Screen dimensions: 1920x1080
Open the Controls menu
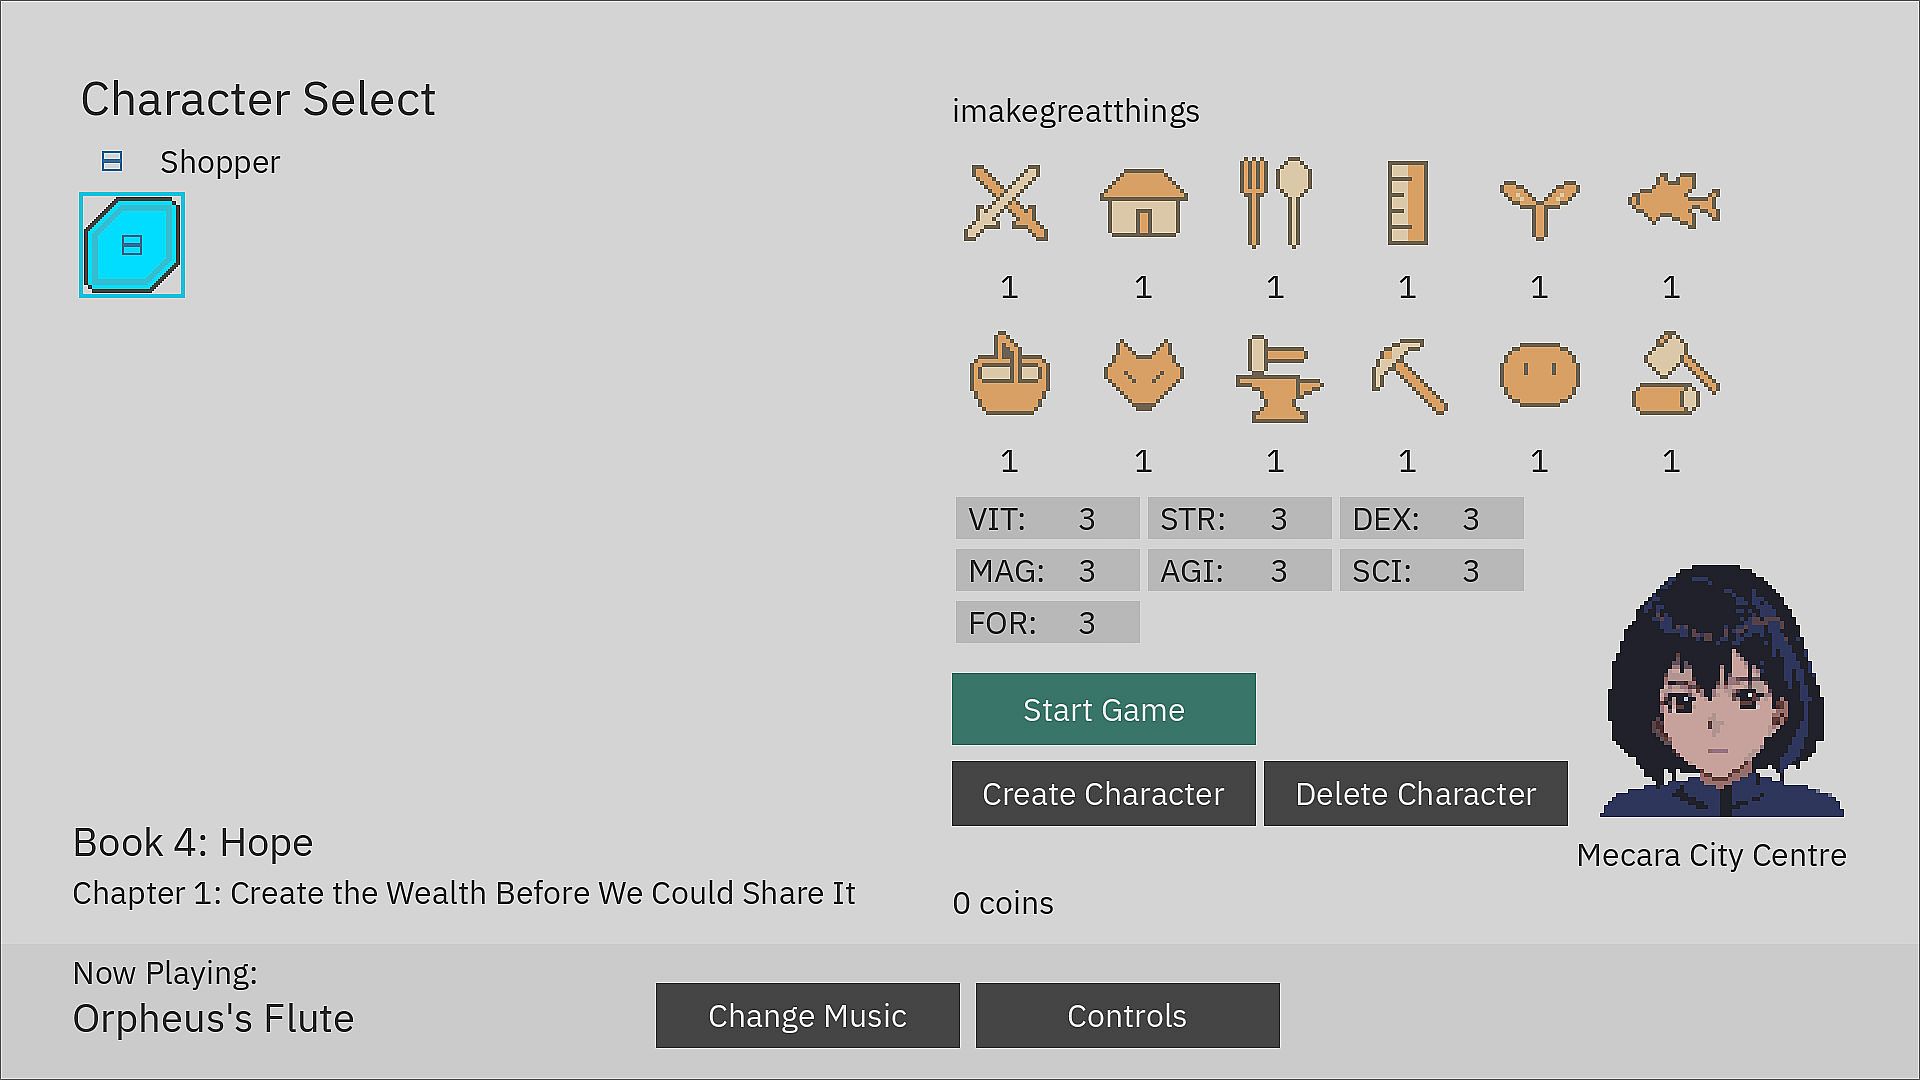point(1127,1016)
